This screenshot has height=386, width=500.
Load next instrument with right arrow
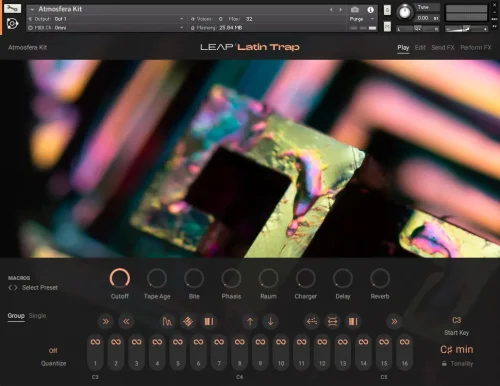[x=340, y=9]
